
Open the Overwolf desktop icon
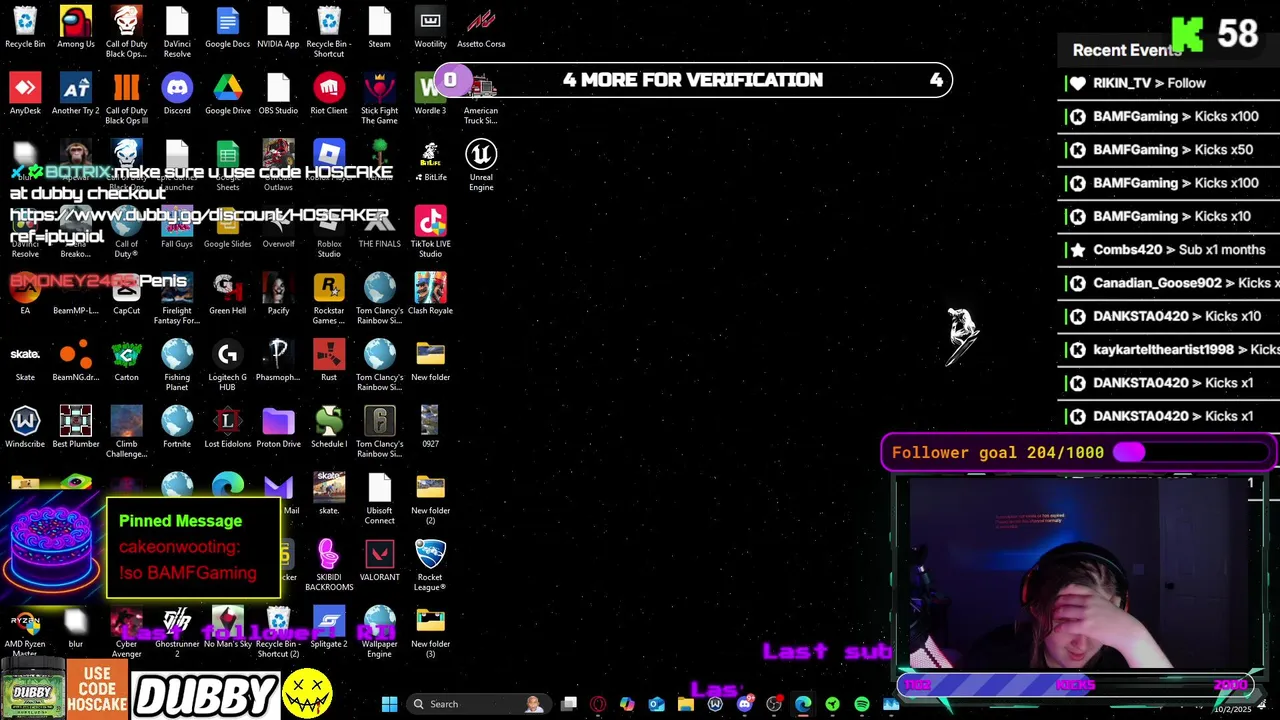[x=278, y=228]
